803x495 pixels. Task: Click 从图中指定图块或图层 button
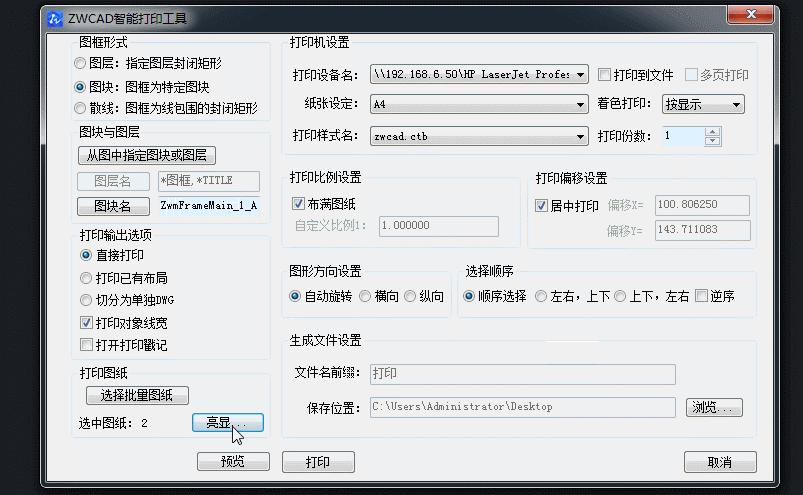(x=146, y=155)
